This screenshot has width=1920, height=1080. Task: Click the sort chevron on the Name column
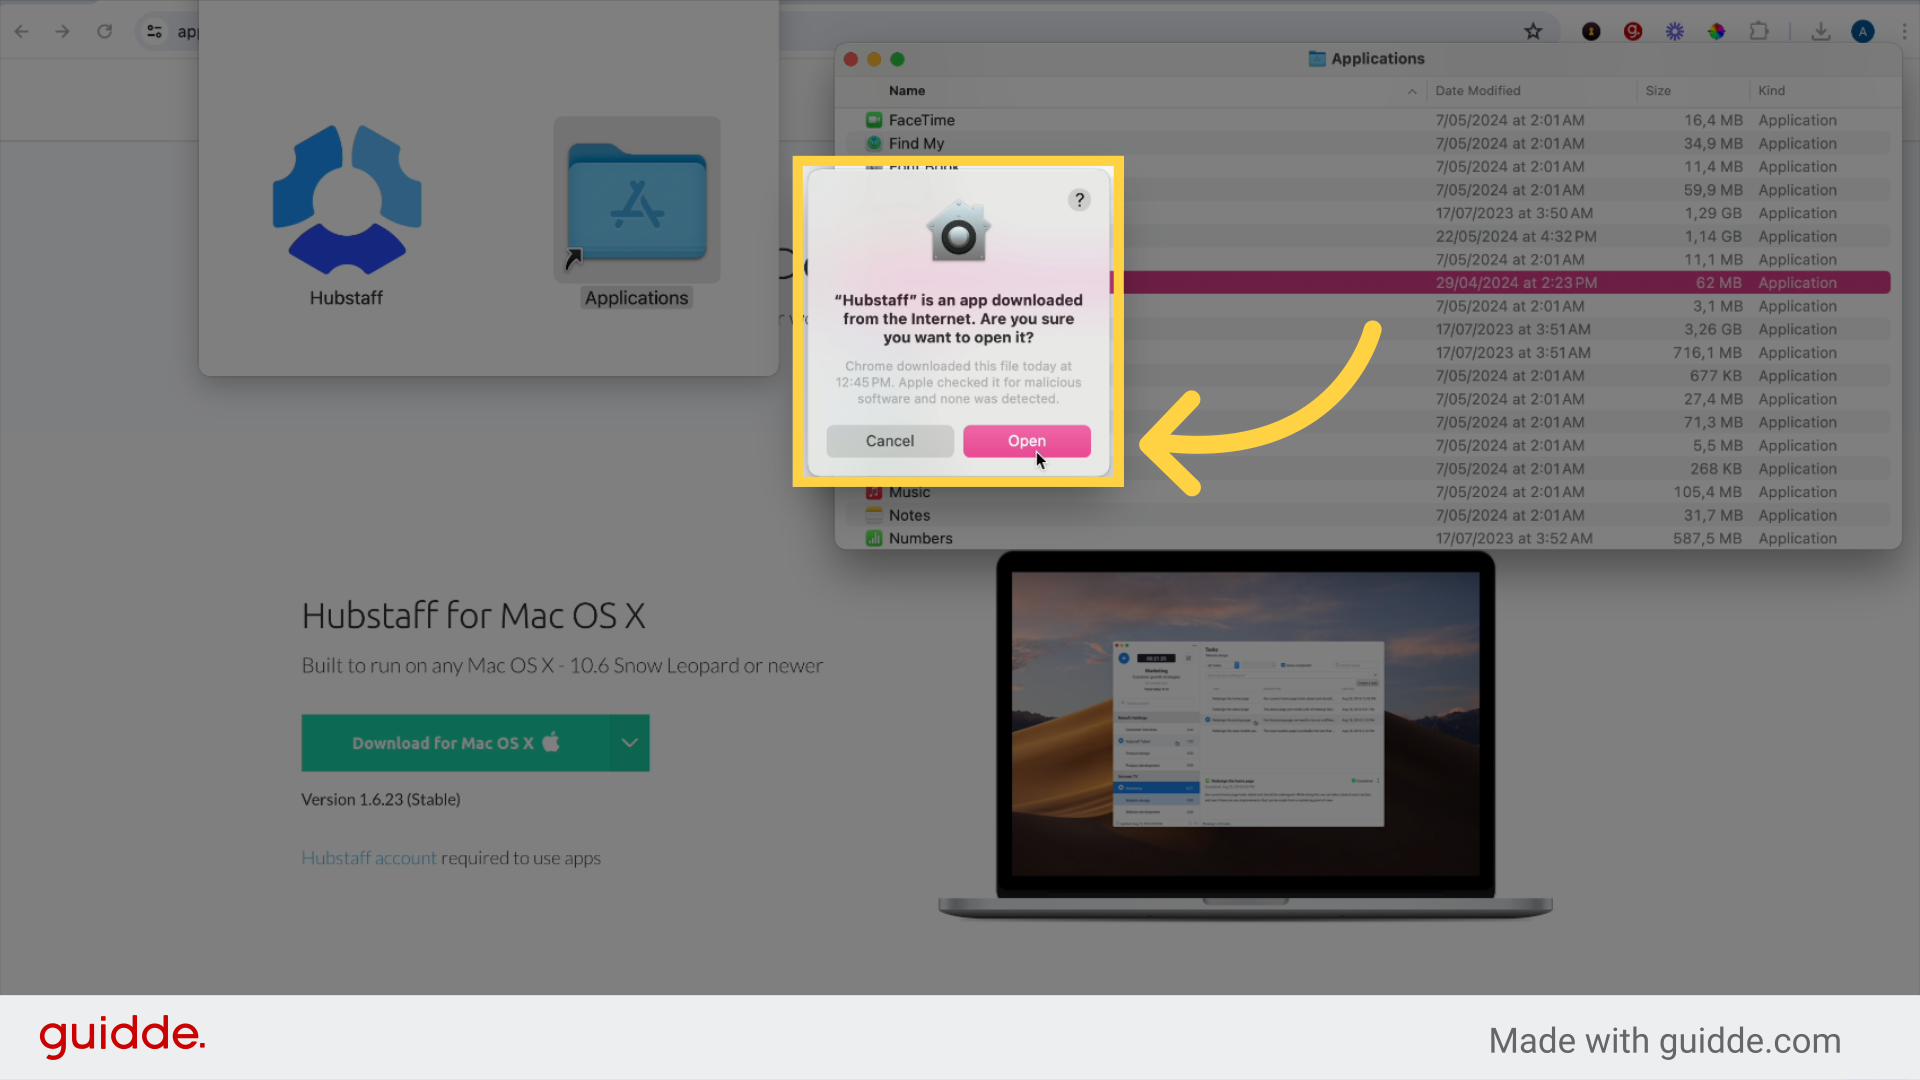pos(1411,91)
